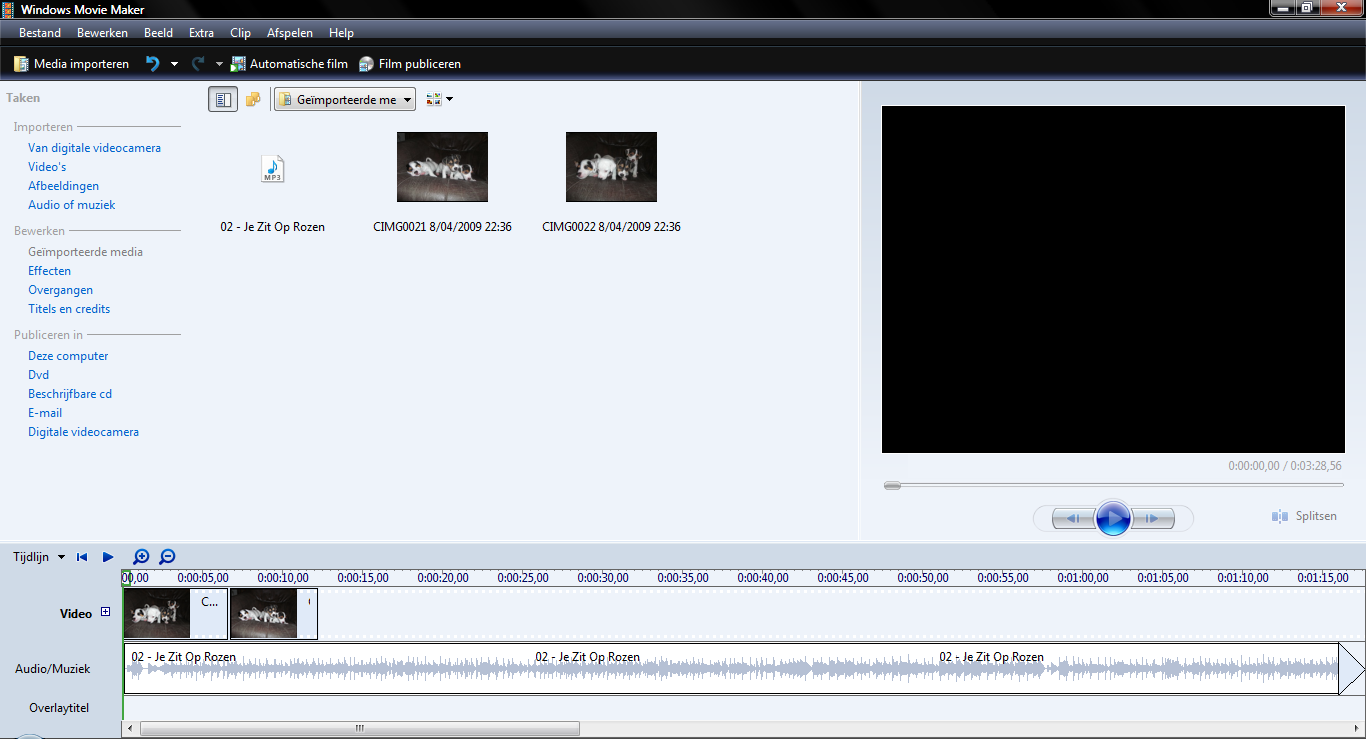Open the Bewerken menu
Viewport: 1366px width, 739px height.
tap(102, 33)
